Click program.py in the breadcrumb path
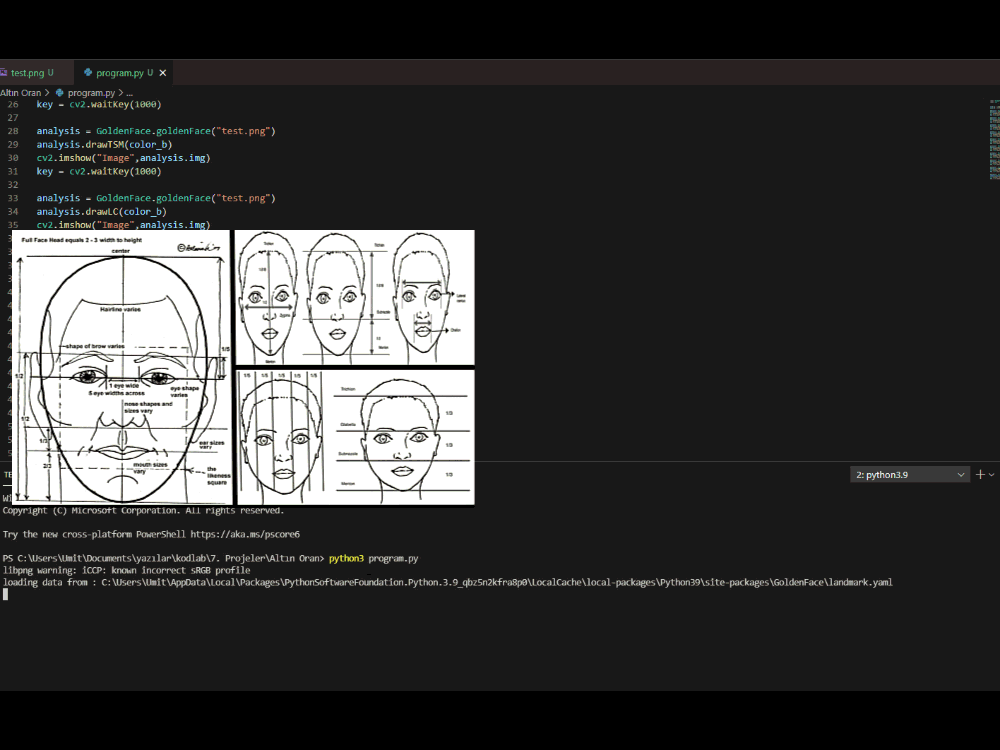The width and height of the screenshot is (1000, 750). (x=91, y=92)
